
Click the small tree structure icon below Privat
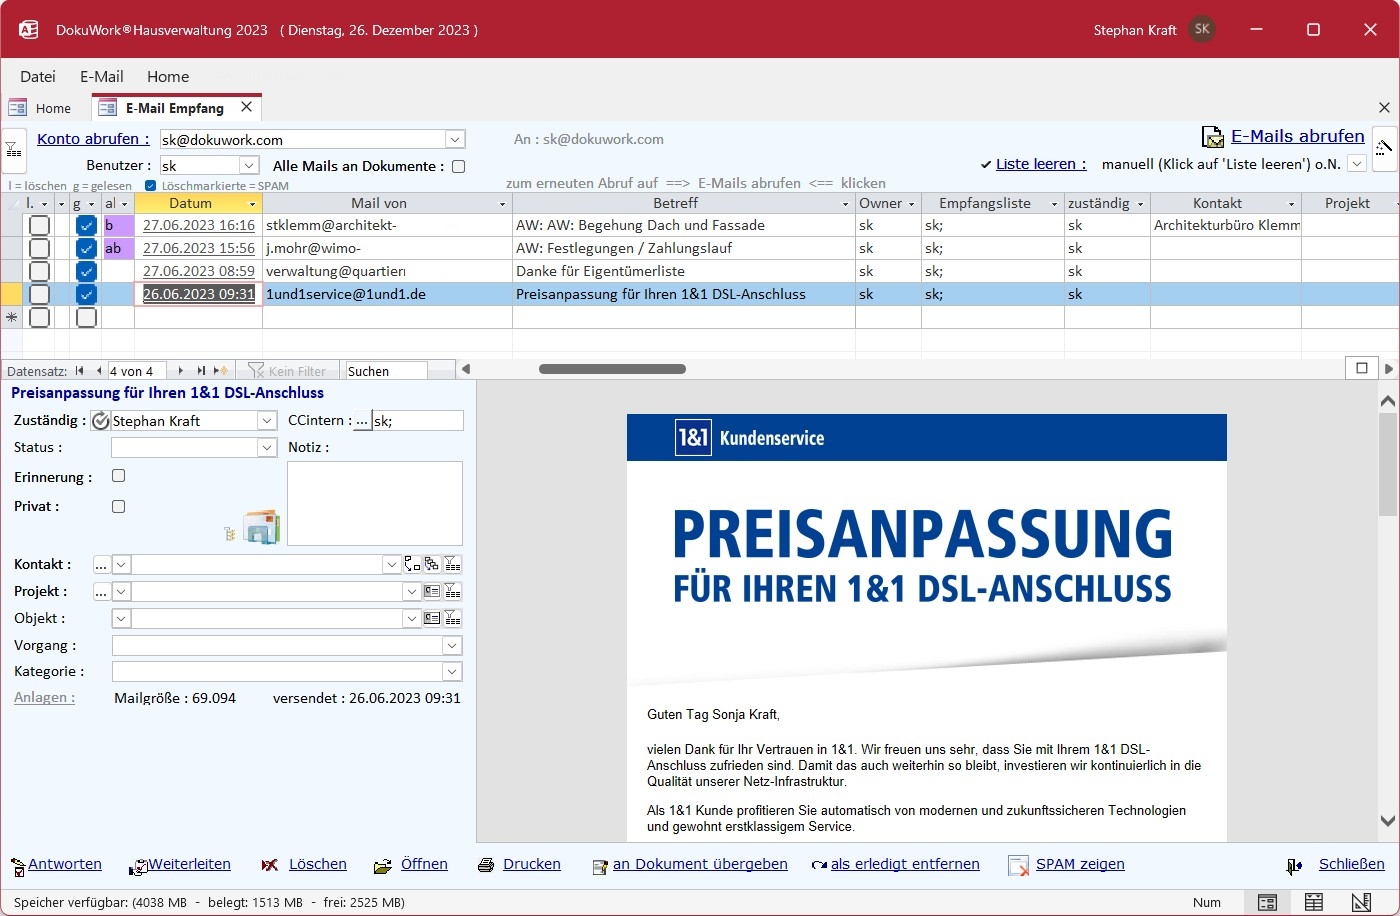pyautogui.click(x=230, y=534)
